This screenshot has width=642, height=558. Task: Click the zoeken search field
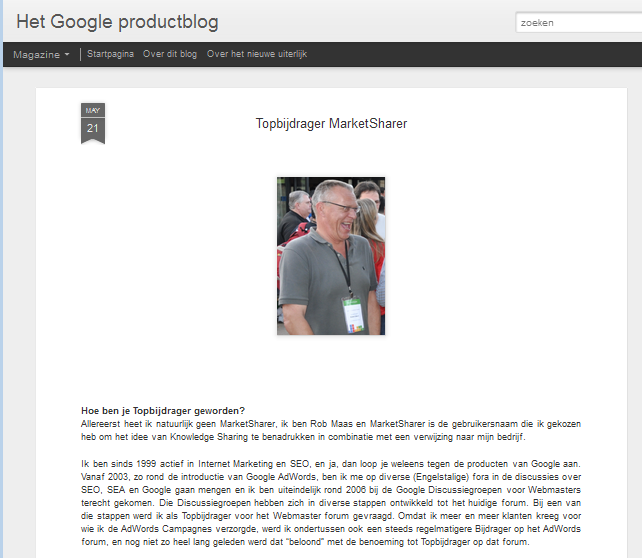click(x=579, y=23)
